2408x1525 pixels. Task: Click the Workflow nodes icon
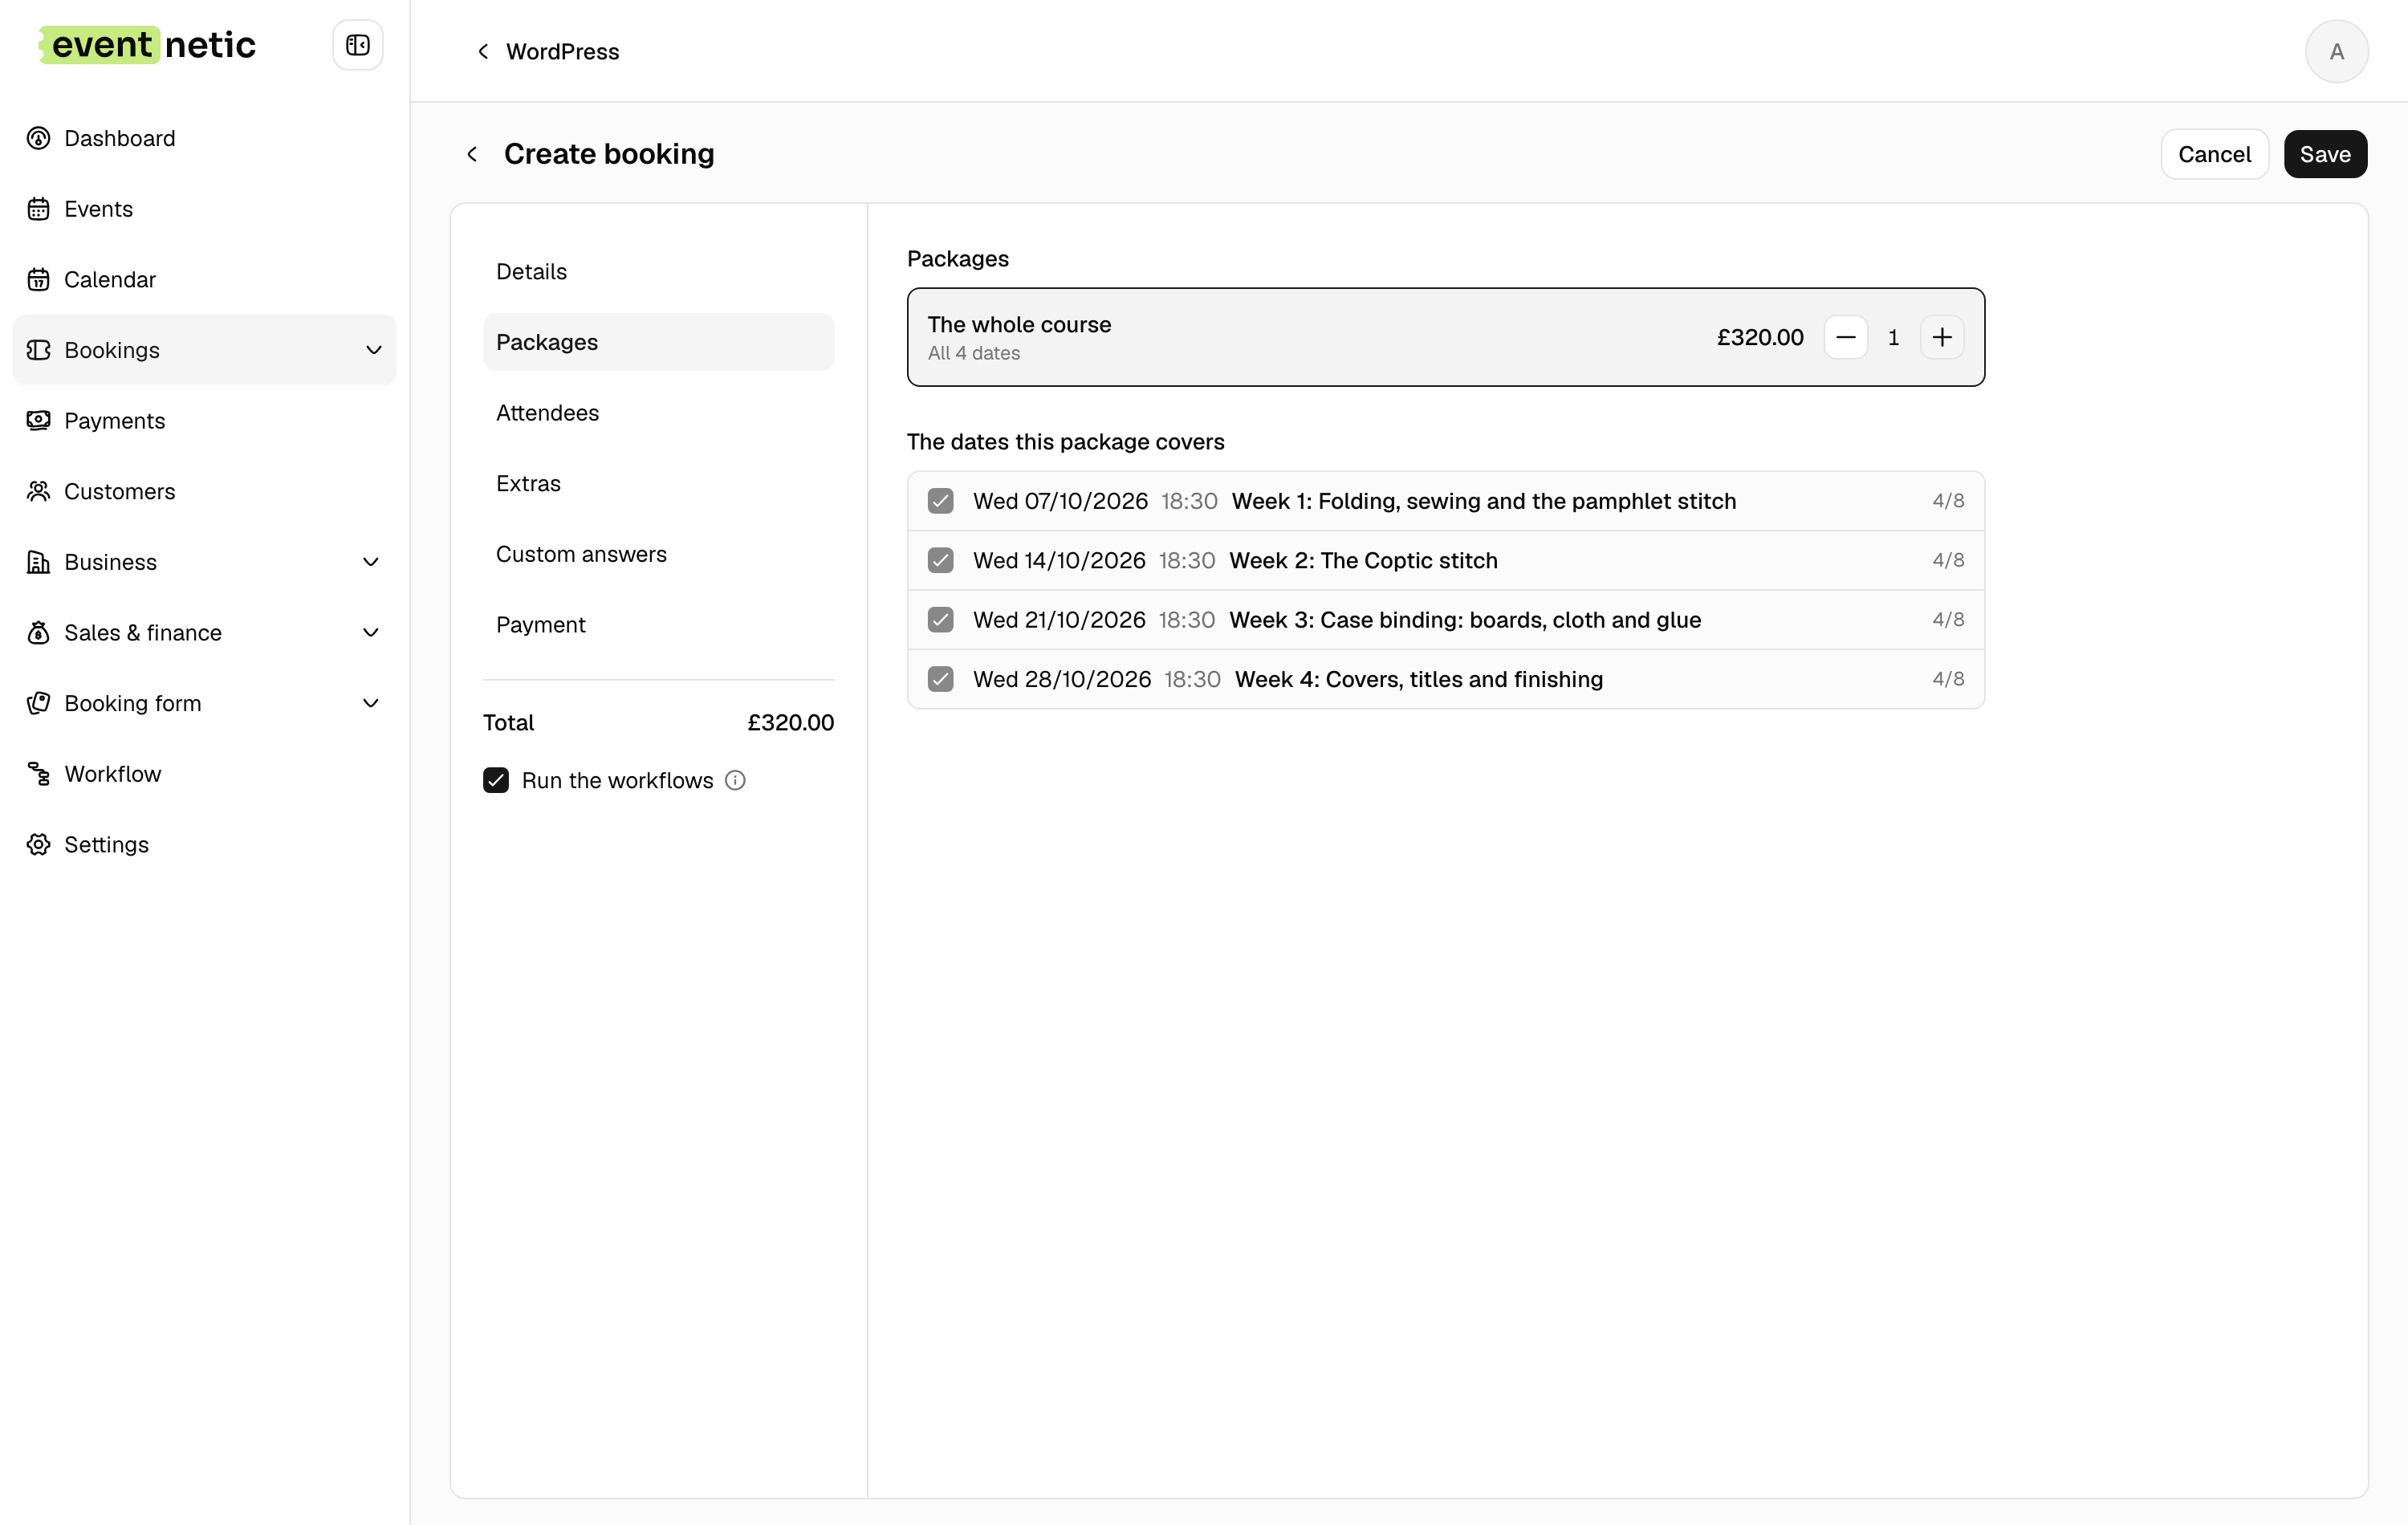coord(38,774)
